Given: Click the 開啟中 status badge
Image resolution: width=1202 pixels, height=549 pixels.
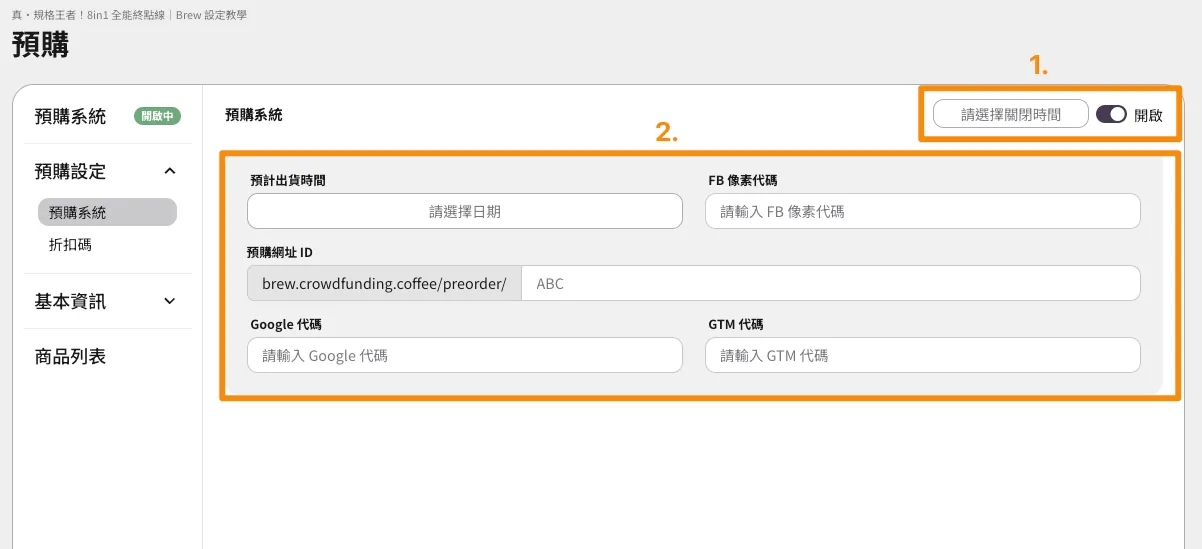Looking at the screenshot, I should point(157,116).
